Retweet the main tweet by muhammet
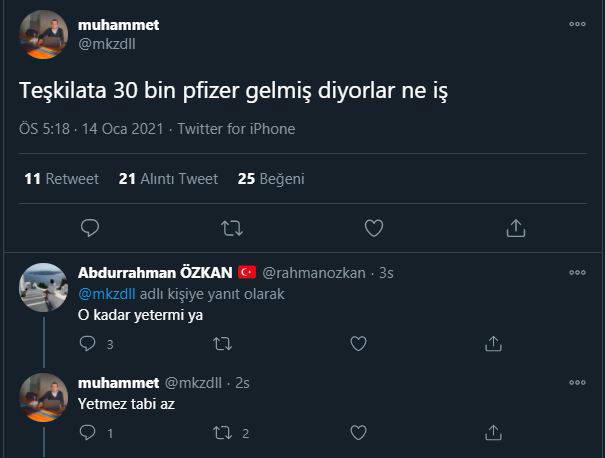The height and width of the screenshot is (458, 605). pos(231,228)
